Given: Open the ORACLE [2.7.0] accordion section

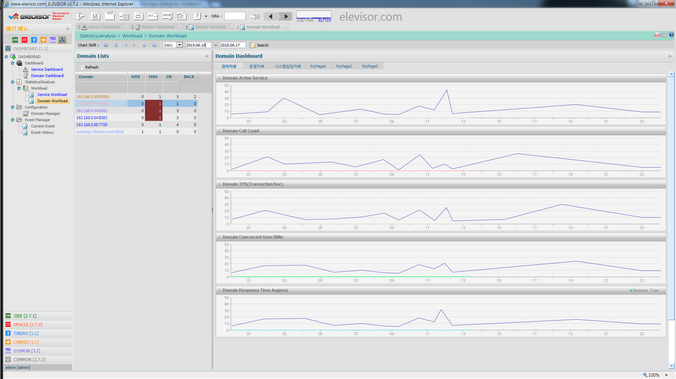Looking at the screenshot, I should click(x=38, y=324).
